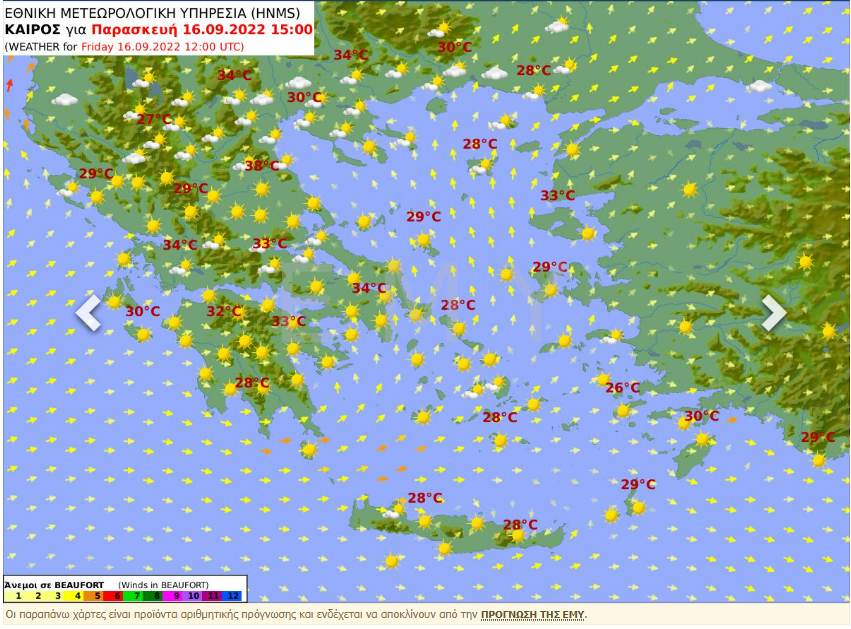The image size is (851, 629).
Task: Click the Friday 16.09.2022 12:00 UTC text
Action: 160,47
